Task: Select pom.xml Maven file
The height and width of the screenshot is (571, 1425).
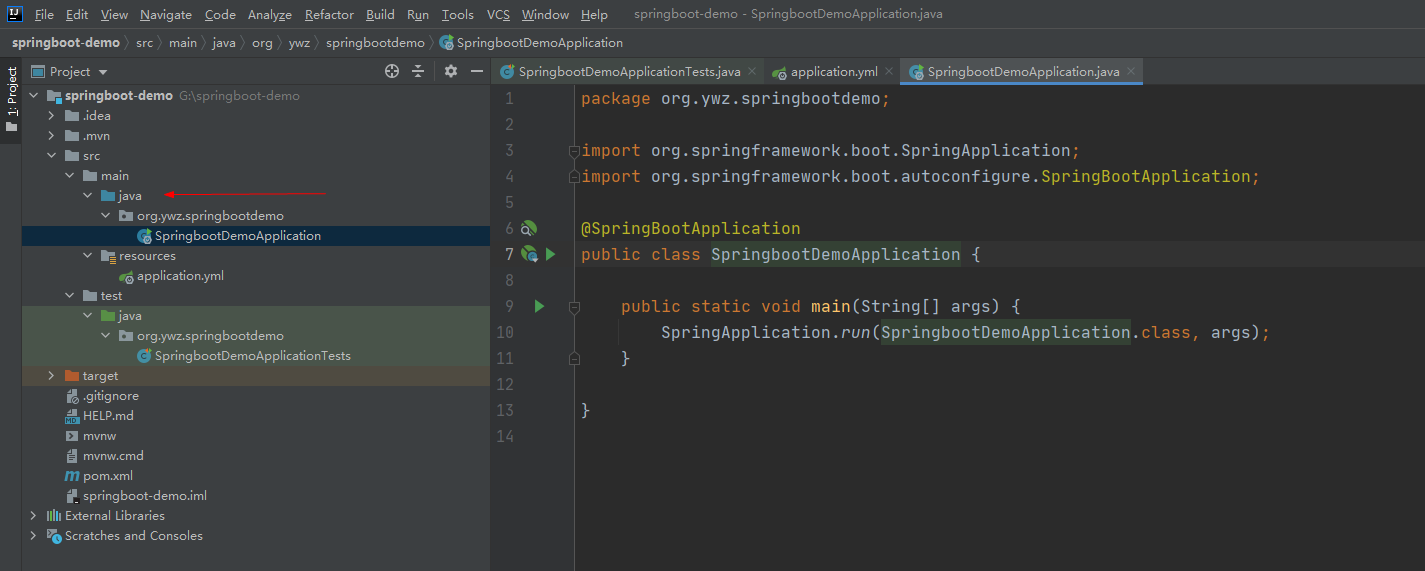Action: [x=108, y=476]
